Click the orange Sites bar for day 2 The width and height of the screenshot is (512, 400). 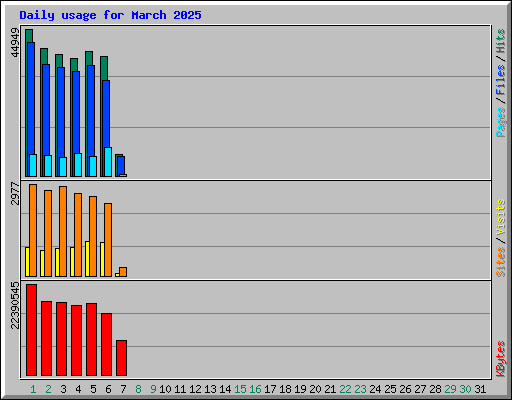pyautogui.click(x=48, y=233)
